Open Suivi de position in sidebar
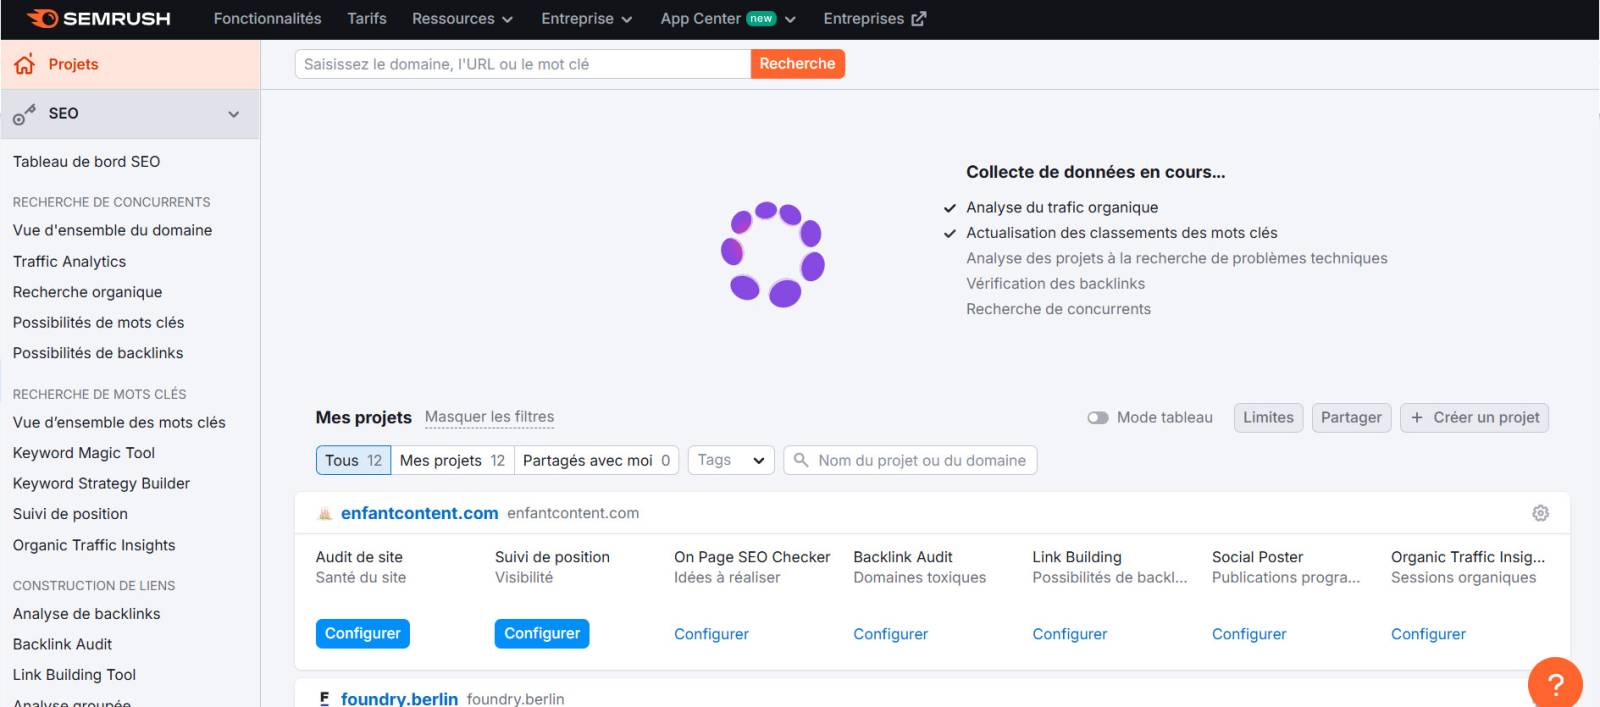Viewport: 1600px width, 707px height. (x=70, y=514)
